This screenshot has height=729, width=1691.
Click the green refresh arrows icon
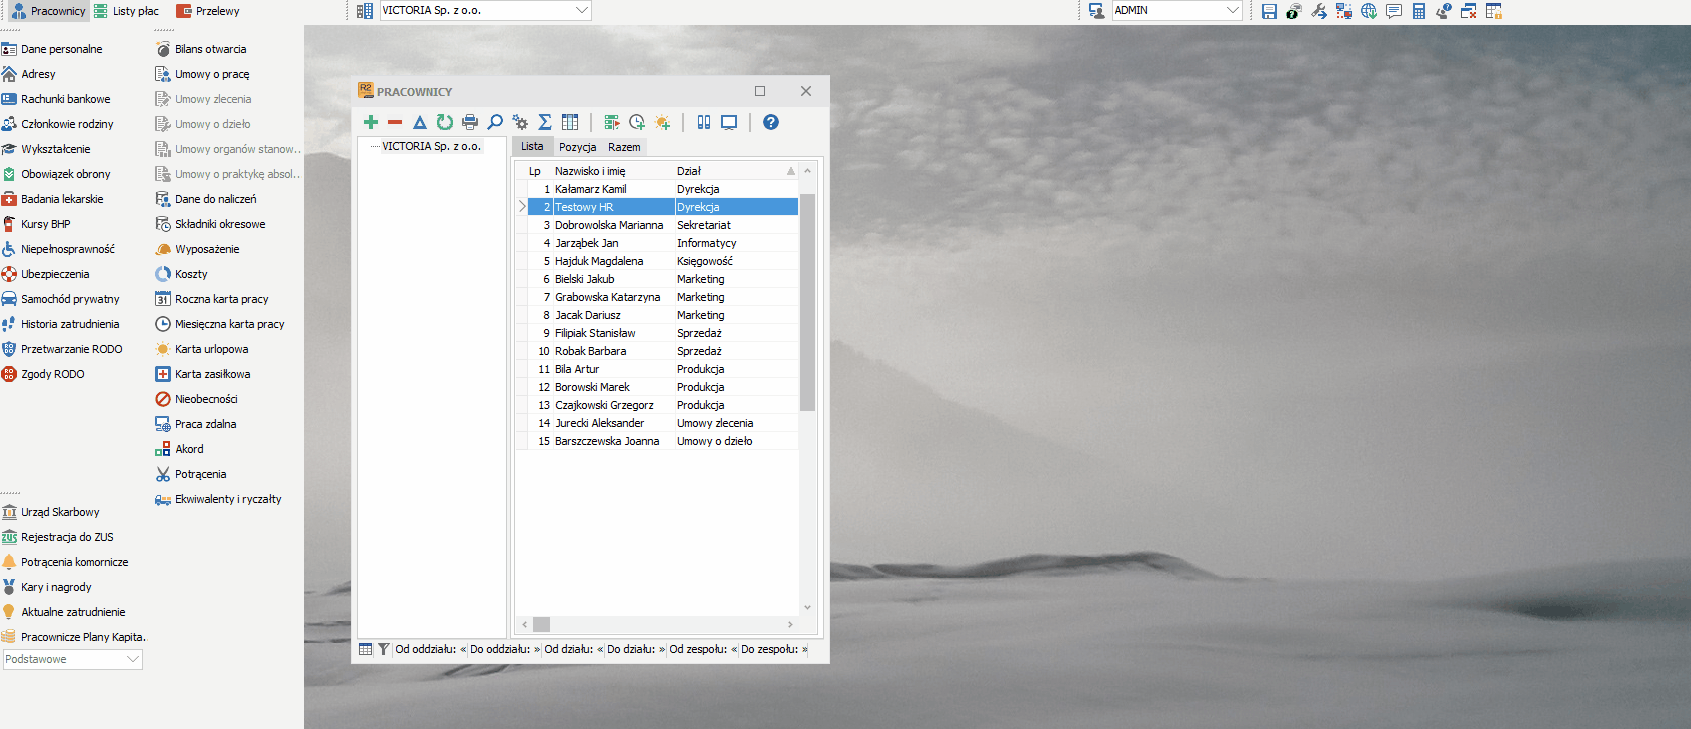click(x=445, y=122)
